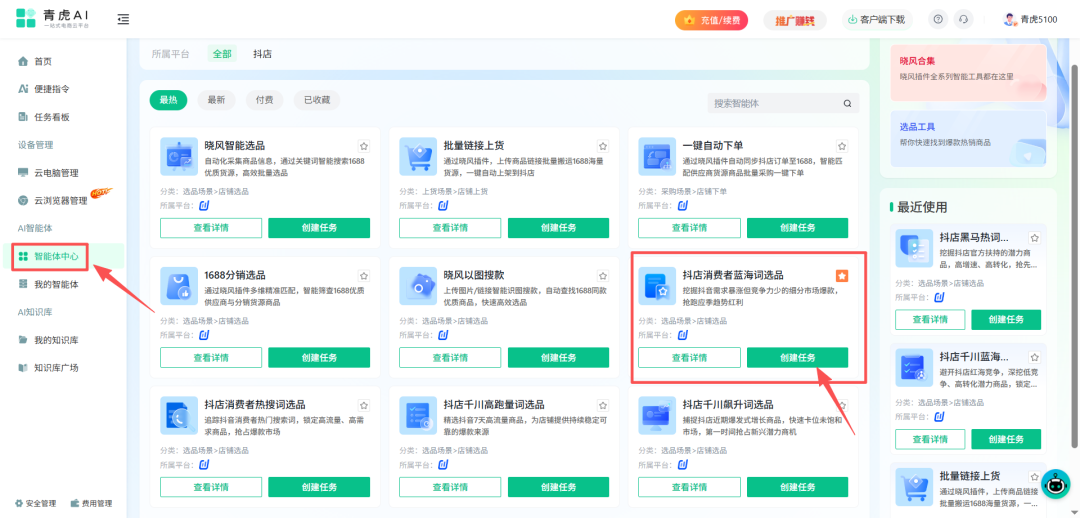Click the 1688分销选品 bag icon
Viewport: 1080px width, 518px height.
[179, 286]
